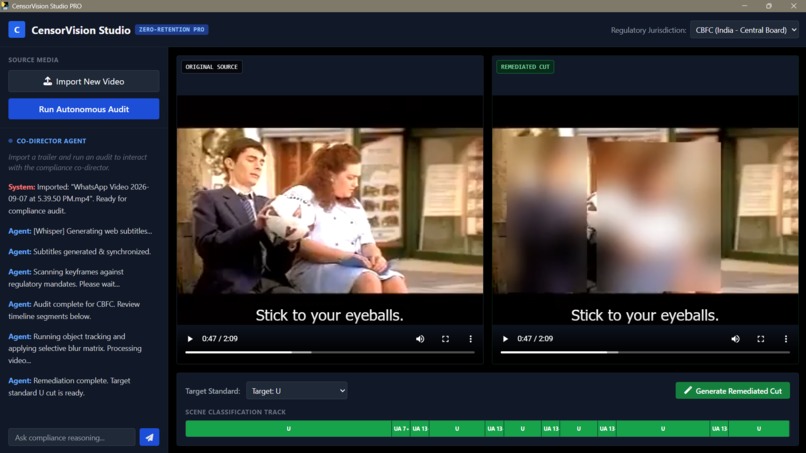Click Generate Remediated Cut button
This screenshot has width=806, height=453.
click(x=732, y=391)
